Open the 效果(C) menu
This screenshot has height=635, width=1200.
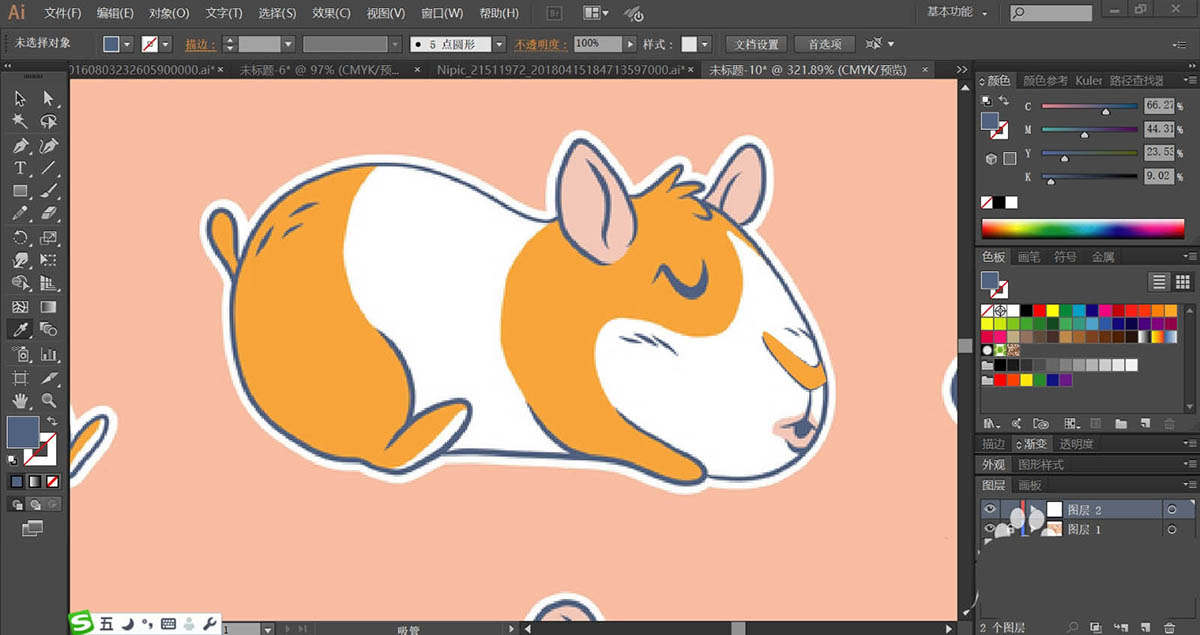(329, 13)
